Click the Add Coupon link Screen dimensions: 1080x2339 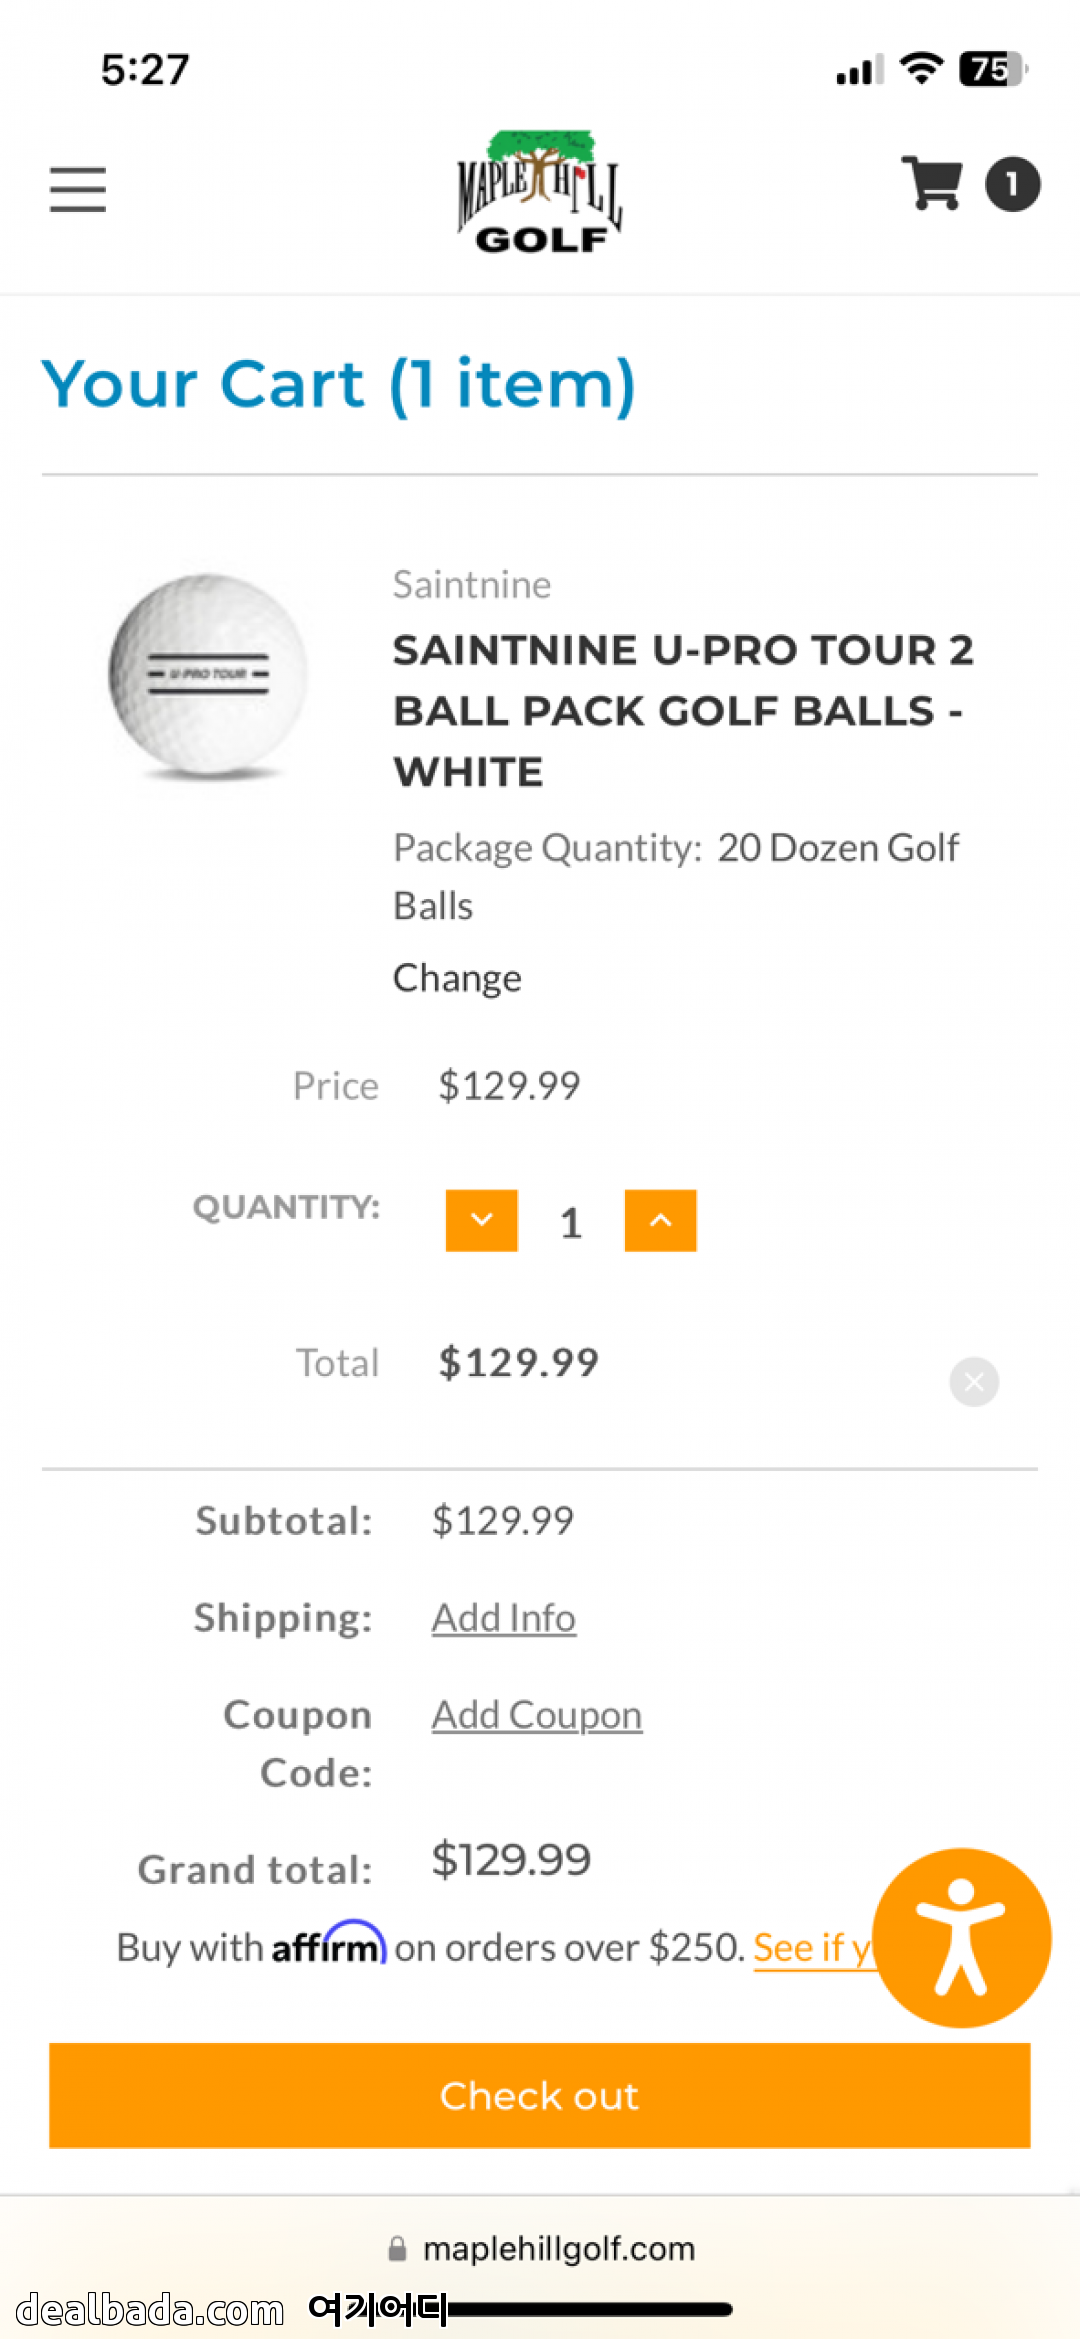tap(537, 1715)
